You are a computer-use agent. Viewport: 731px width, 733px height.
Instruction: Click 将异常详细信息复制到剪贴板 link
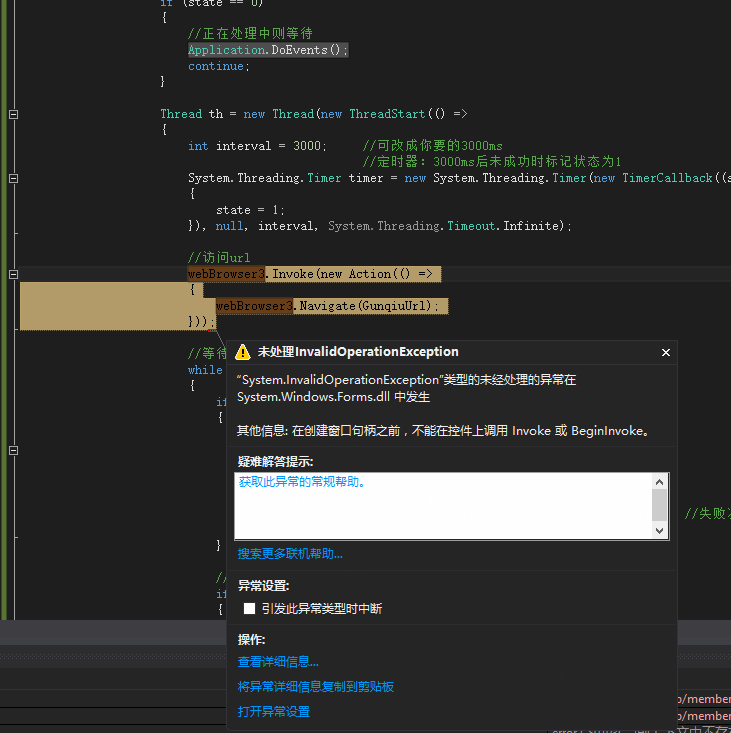315,686
